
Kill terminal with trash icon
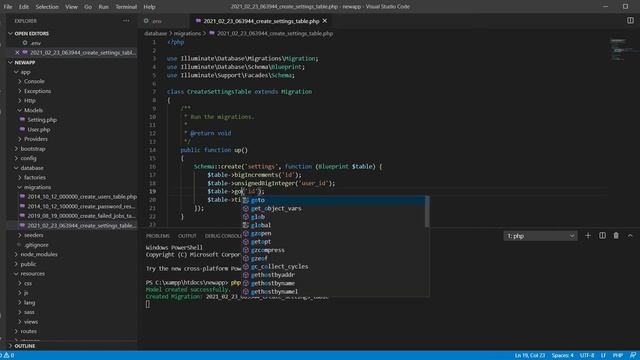point(616,236)
